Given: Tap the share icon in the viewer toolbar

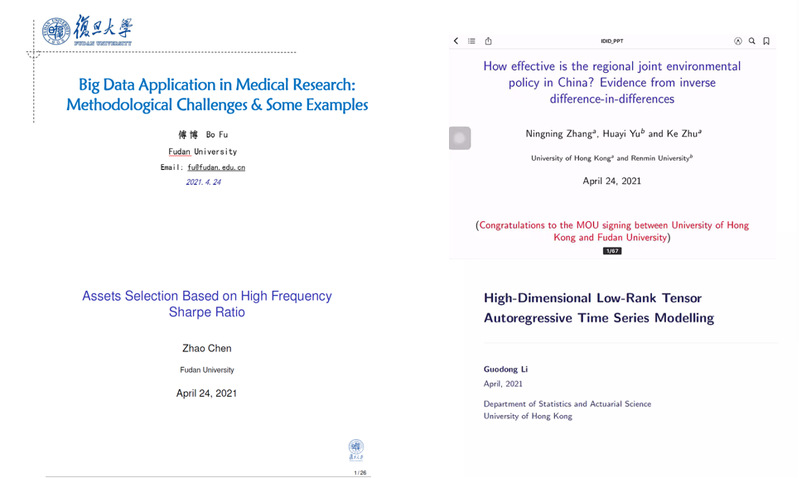Looking at the screenshot, I should (488, 41).
